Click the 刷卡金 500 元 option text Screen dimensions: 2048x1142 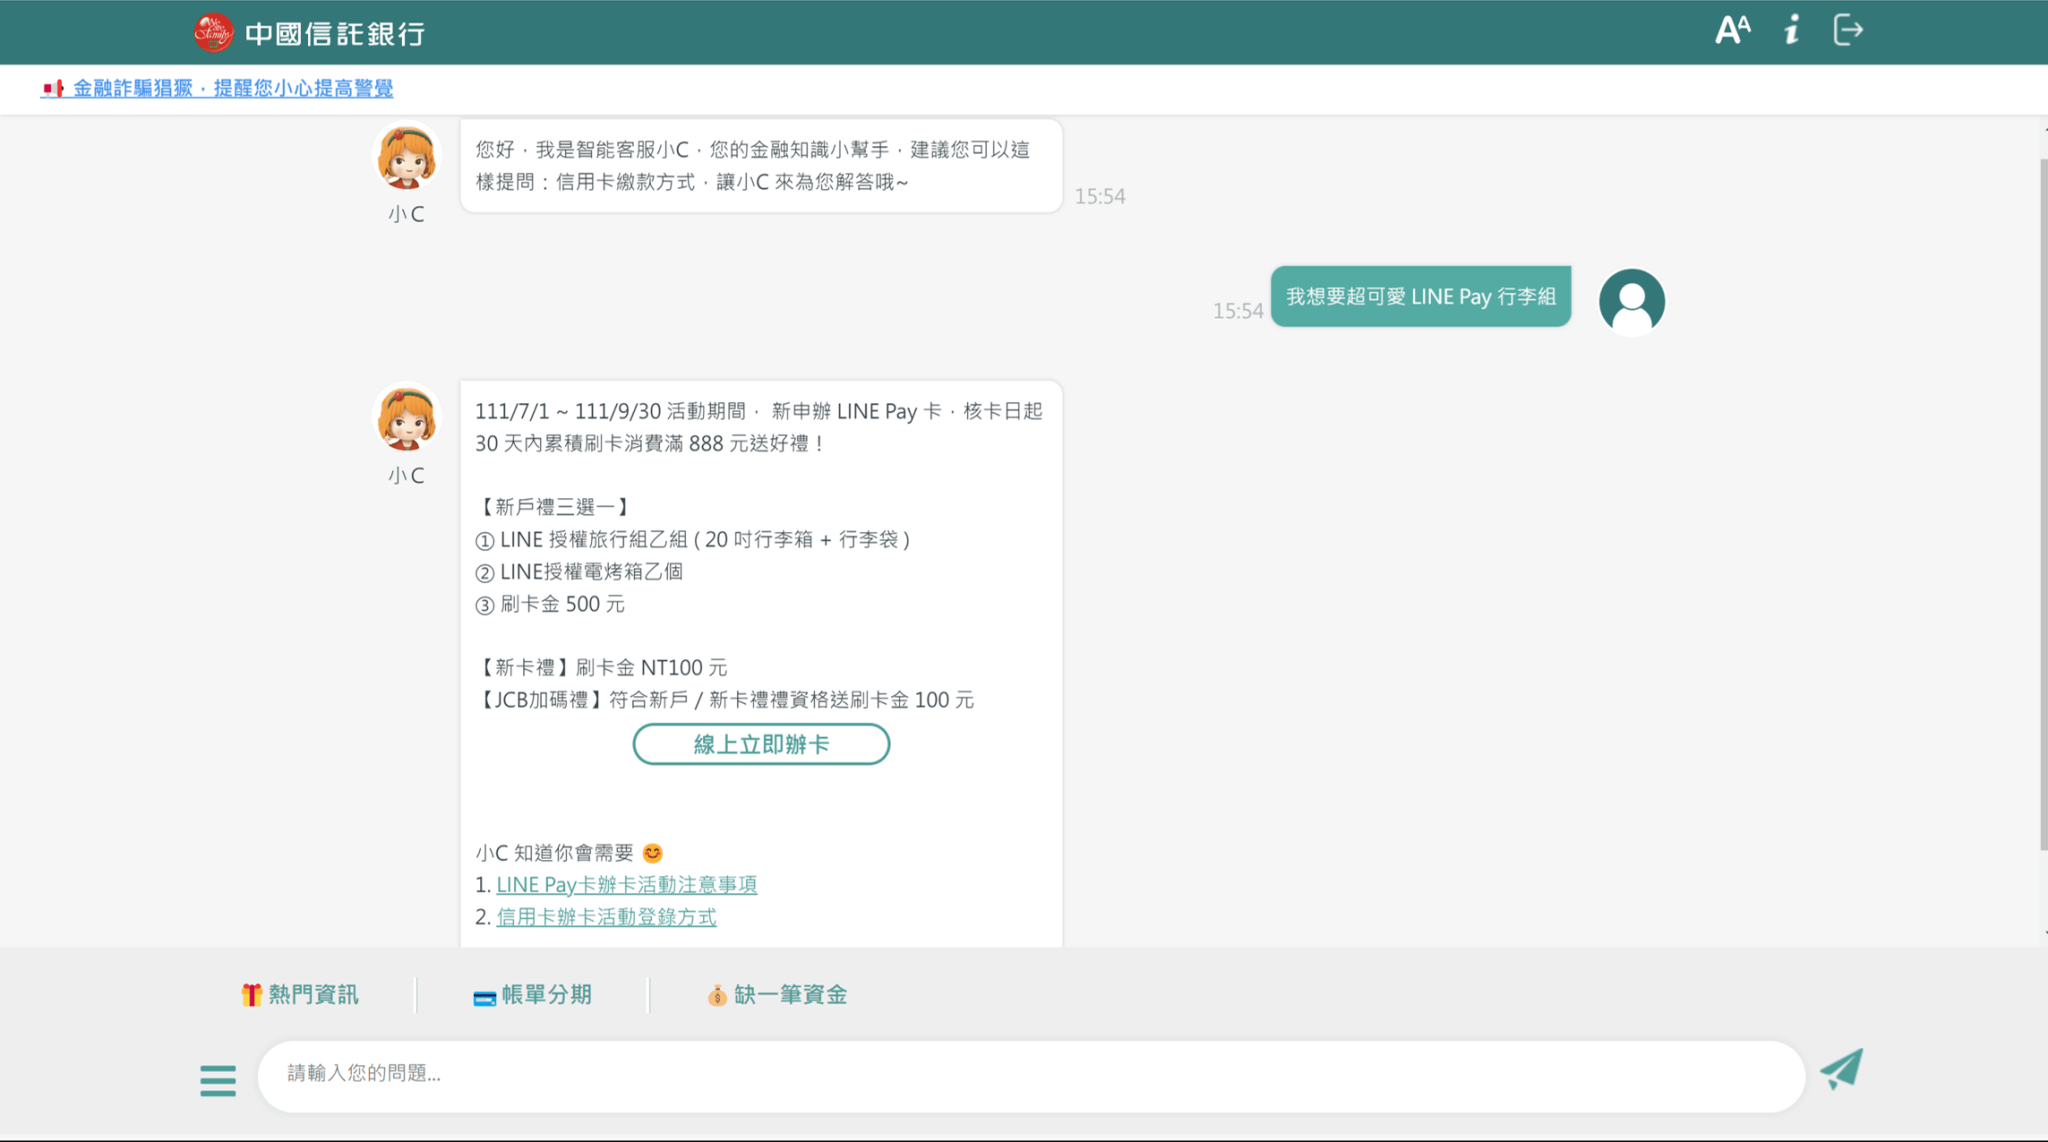(550, 604)
